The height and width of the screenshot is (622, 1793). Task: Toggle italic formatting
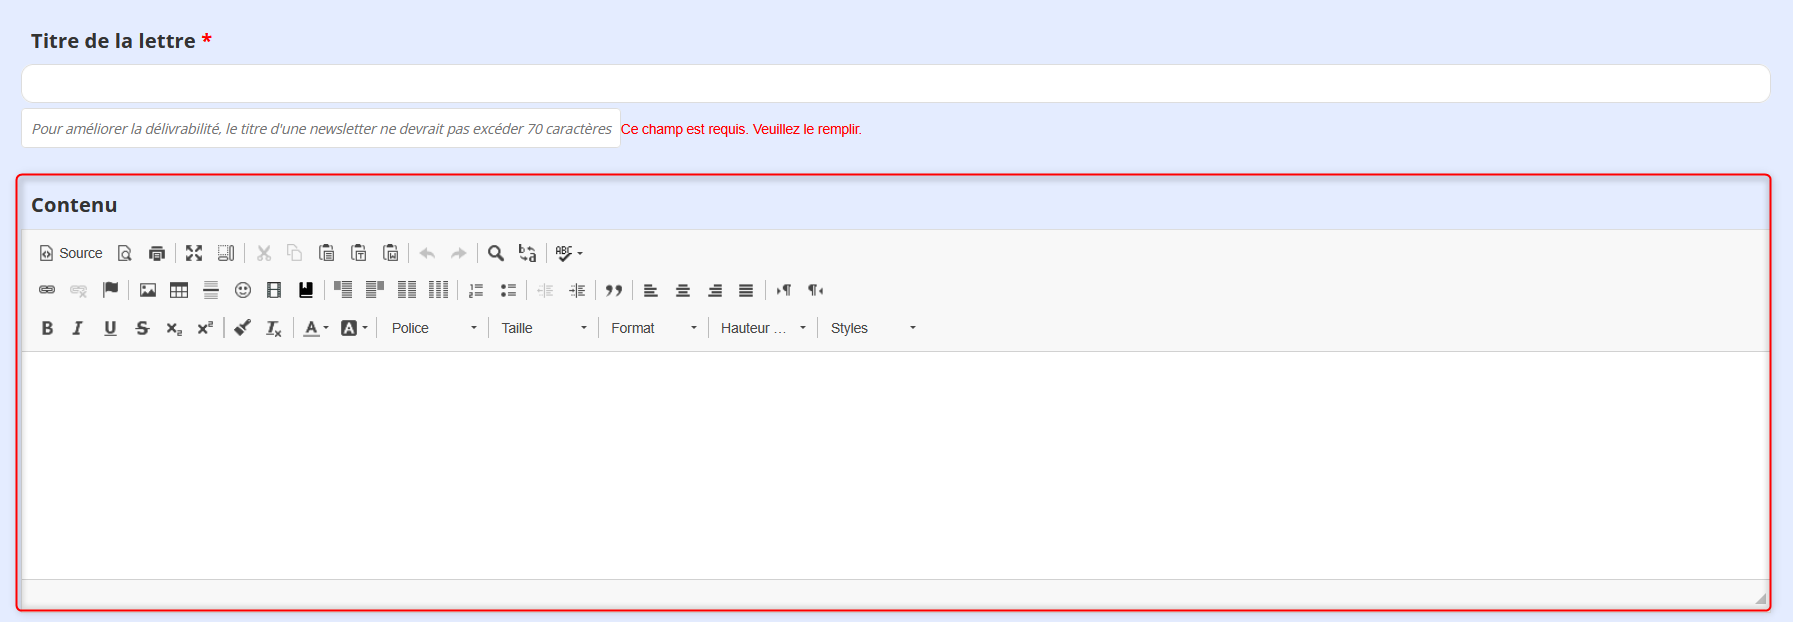78,328
